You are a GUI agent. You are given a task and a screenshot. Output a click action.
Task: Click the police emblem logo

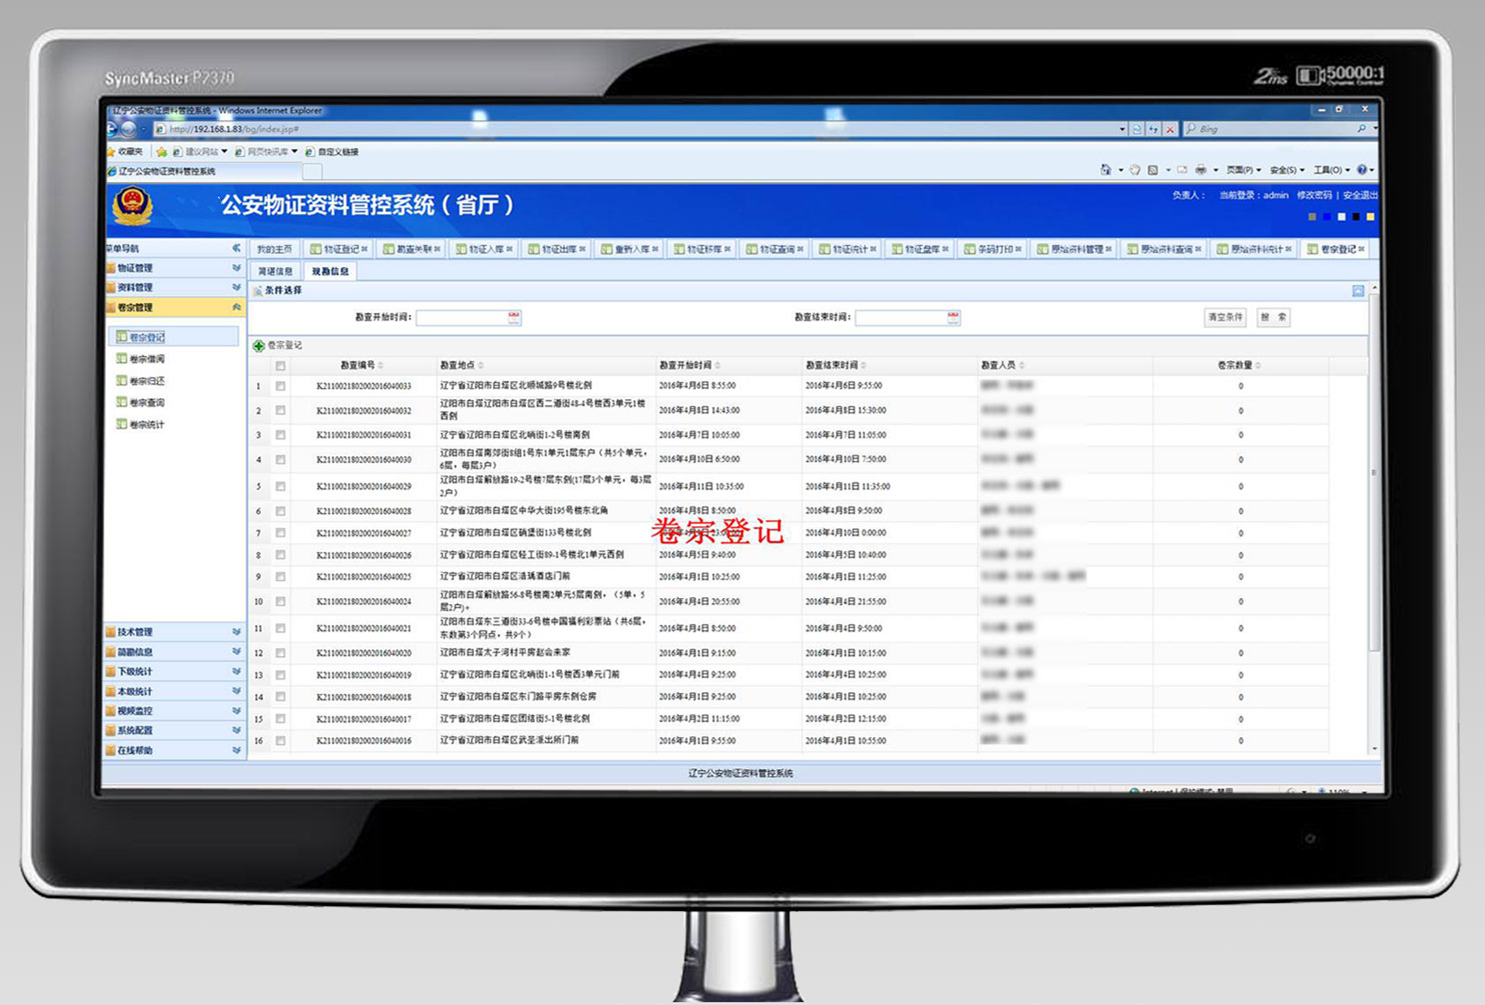pos(133,205)
